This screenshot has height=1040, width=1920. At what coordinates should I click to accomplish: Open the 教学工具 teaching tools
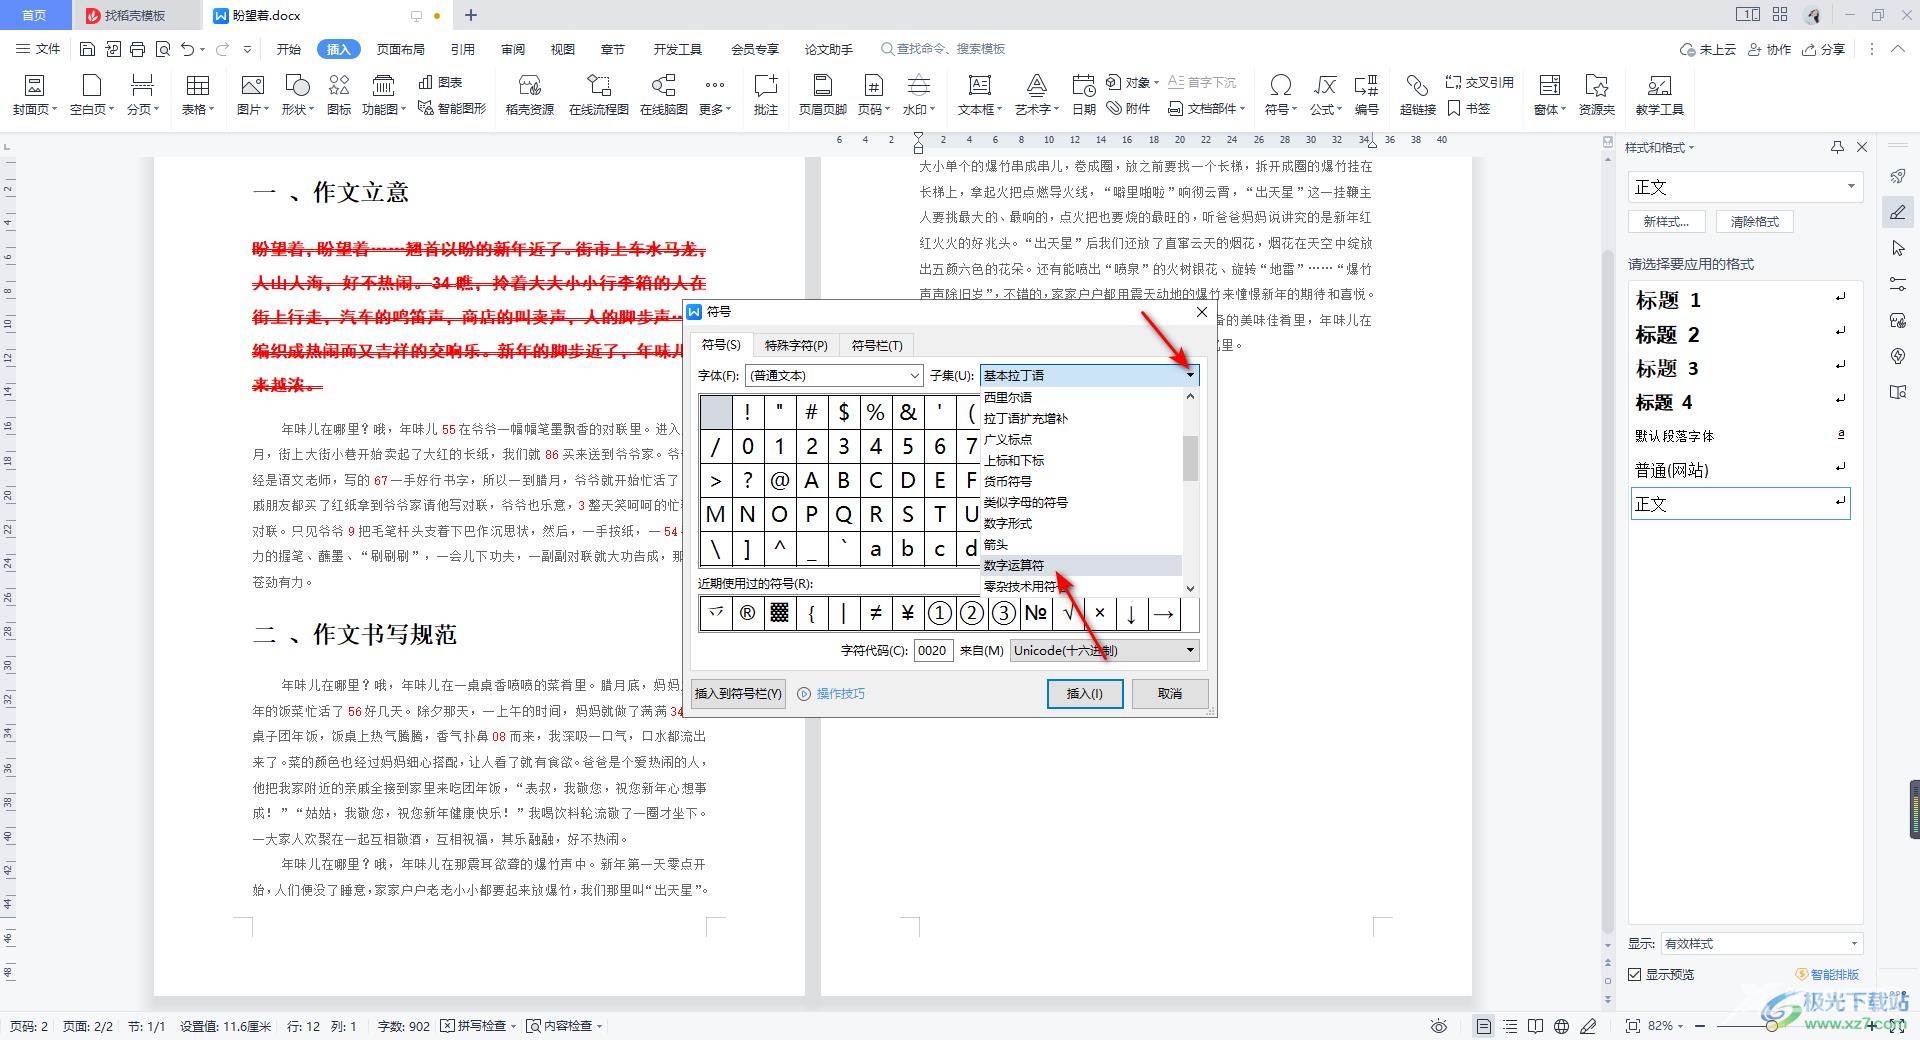point(1660,95)
